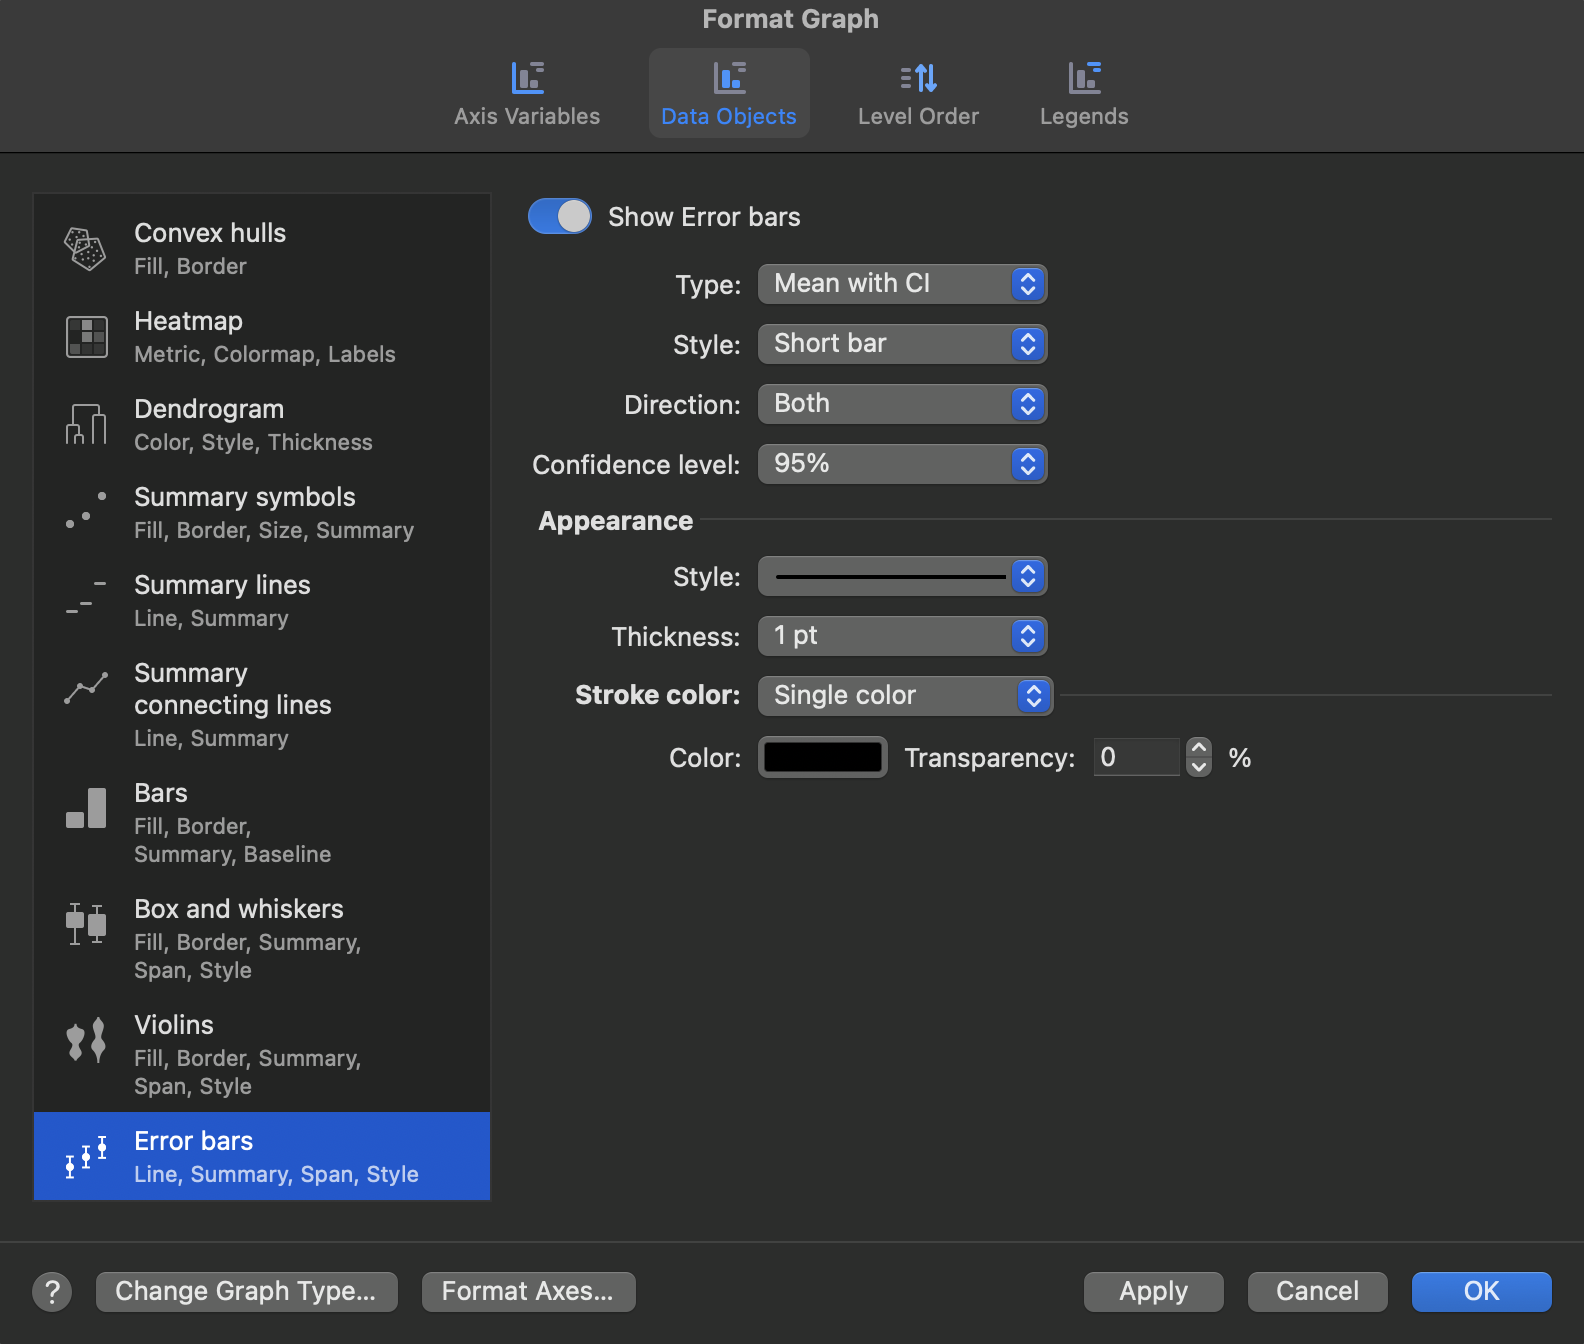
Task: Switch to the Legends tab
Action: pyautogui.click(x=1084, y=93)
